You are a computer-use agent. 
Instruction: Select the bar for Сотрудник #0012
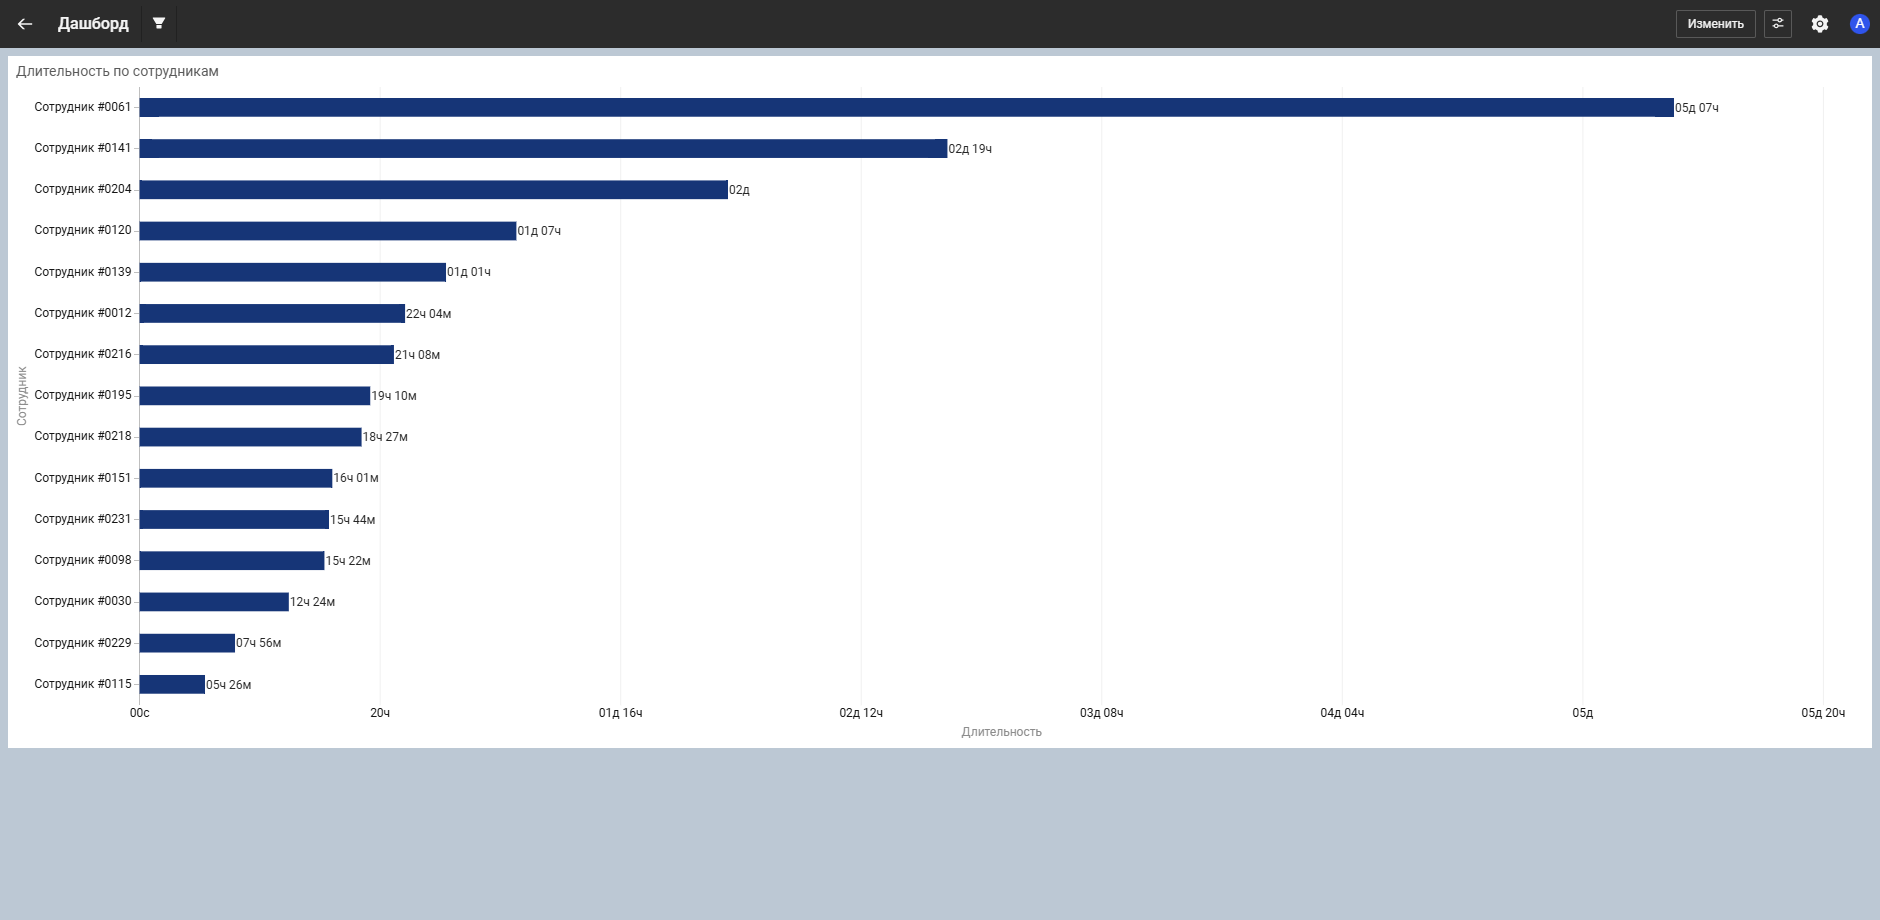[272, 314]
